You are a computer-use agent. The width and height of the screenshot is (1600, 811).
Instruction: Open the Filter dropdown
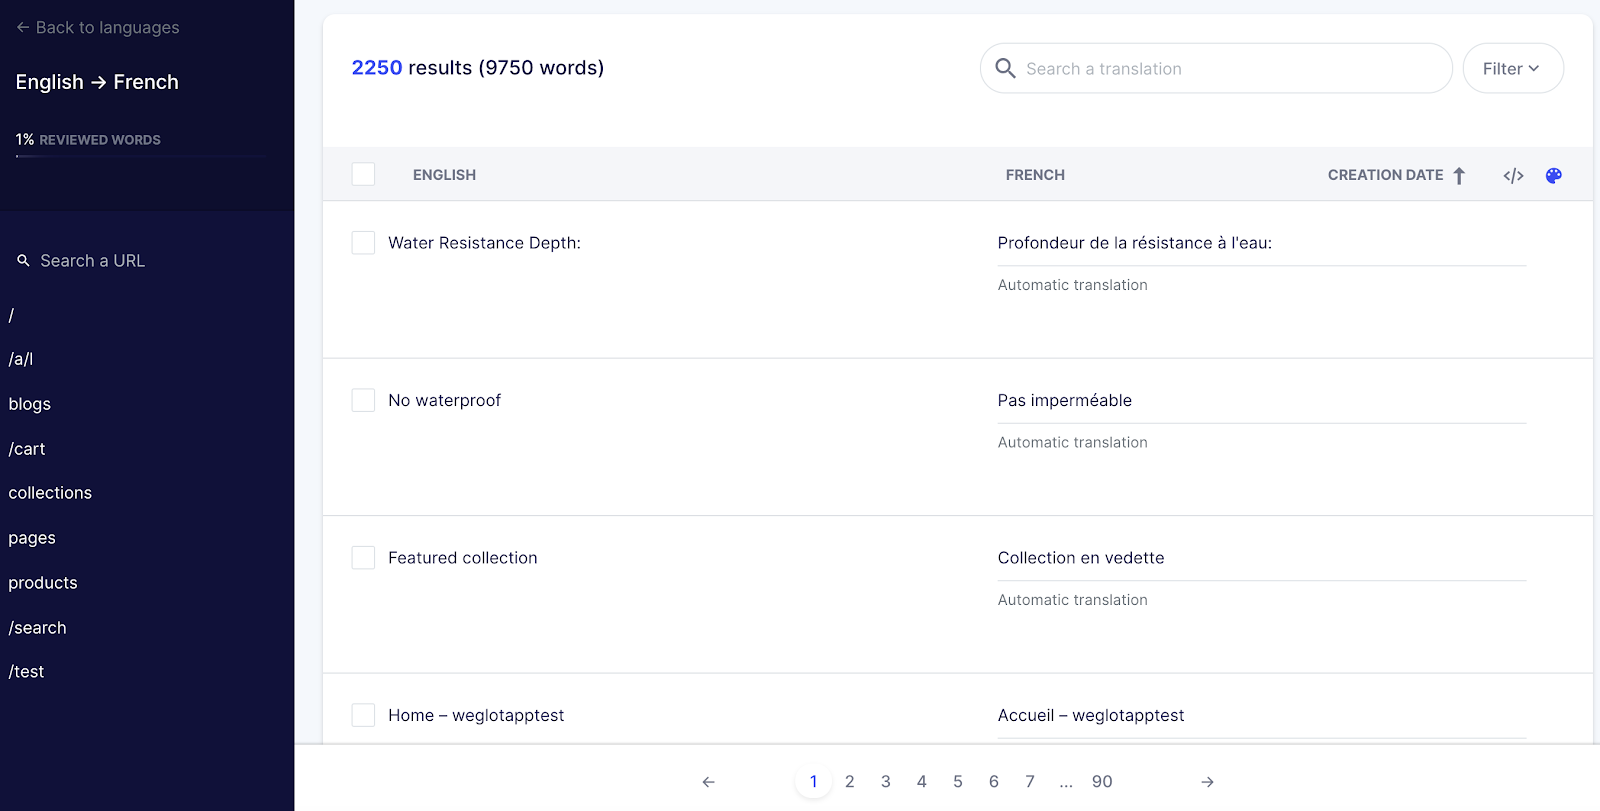pyautogui.click(x=1512, y=69)
